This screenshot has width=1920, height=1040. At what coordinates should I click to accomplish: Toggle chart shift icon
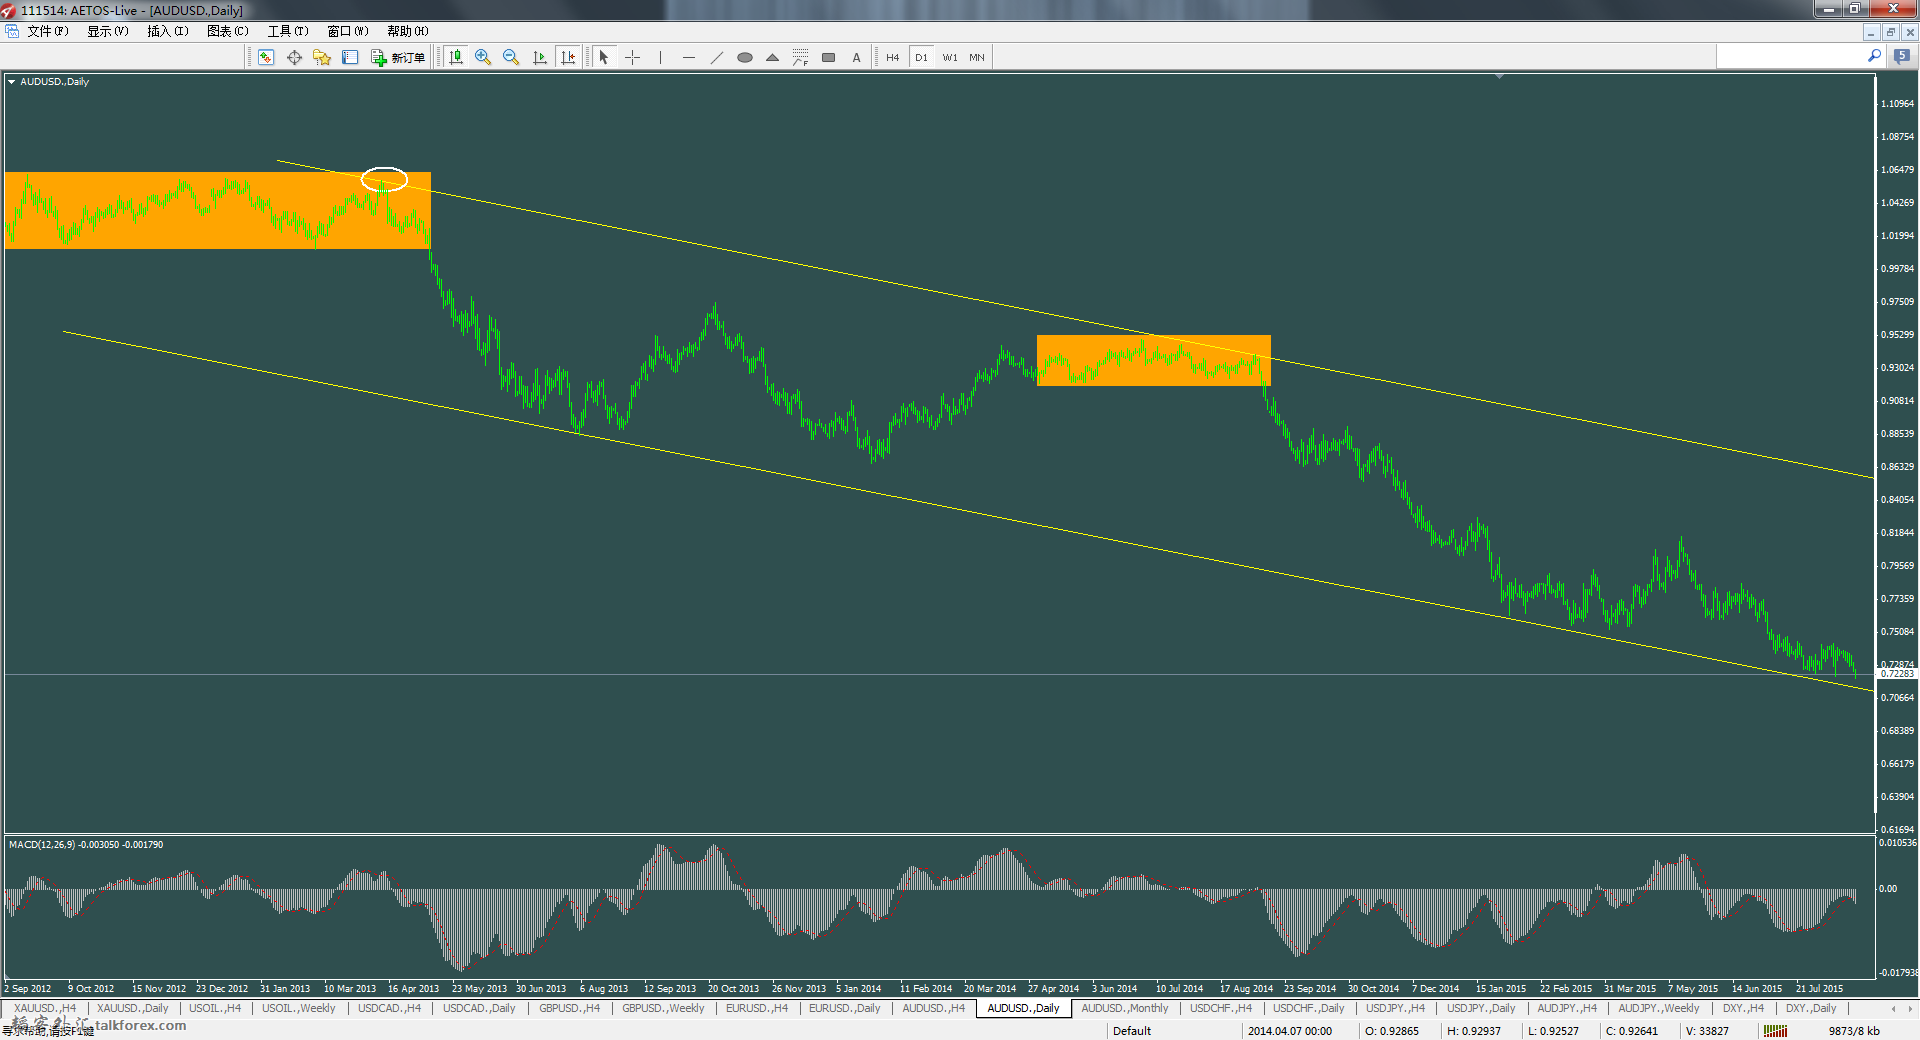click(x=568, y=57)
